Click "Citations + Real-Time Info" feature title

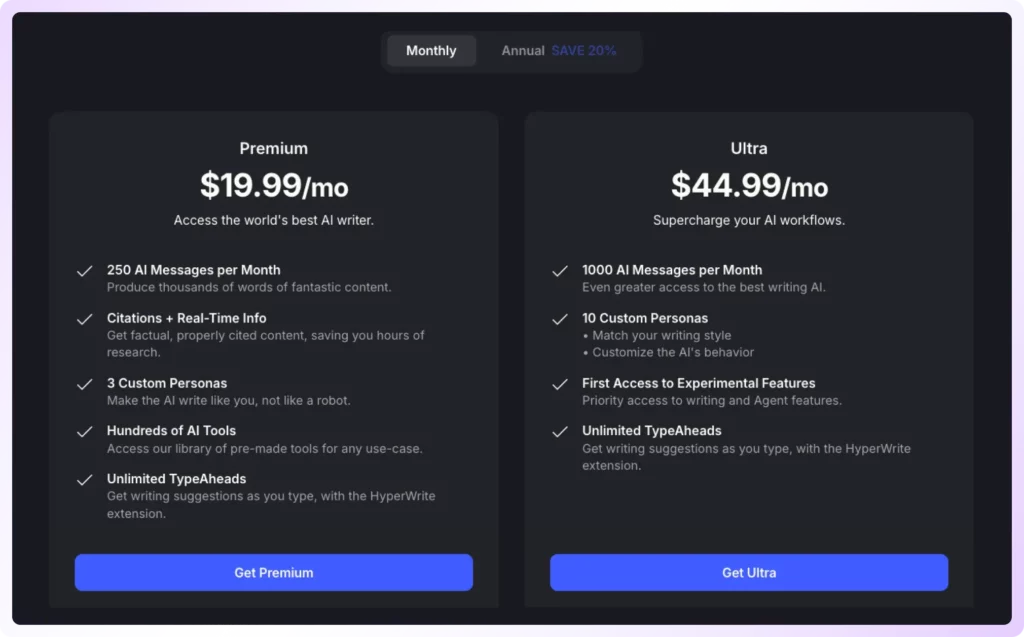[x=186, y=318]
